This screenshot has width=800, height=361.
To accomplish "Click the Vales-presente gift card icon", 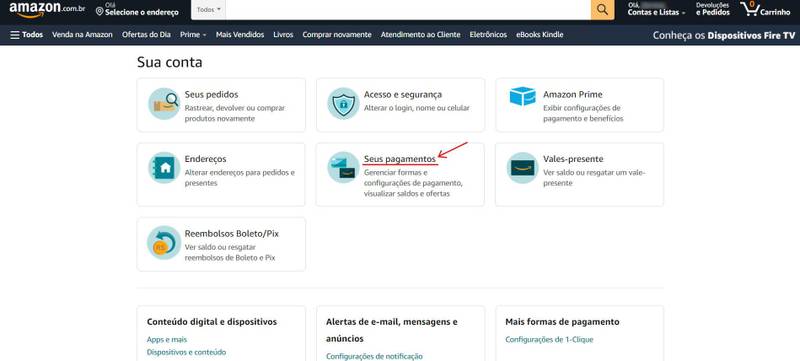I will tap(522, 168).
